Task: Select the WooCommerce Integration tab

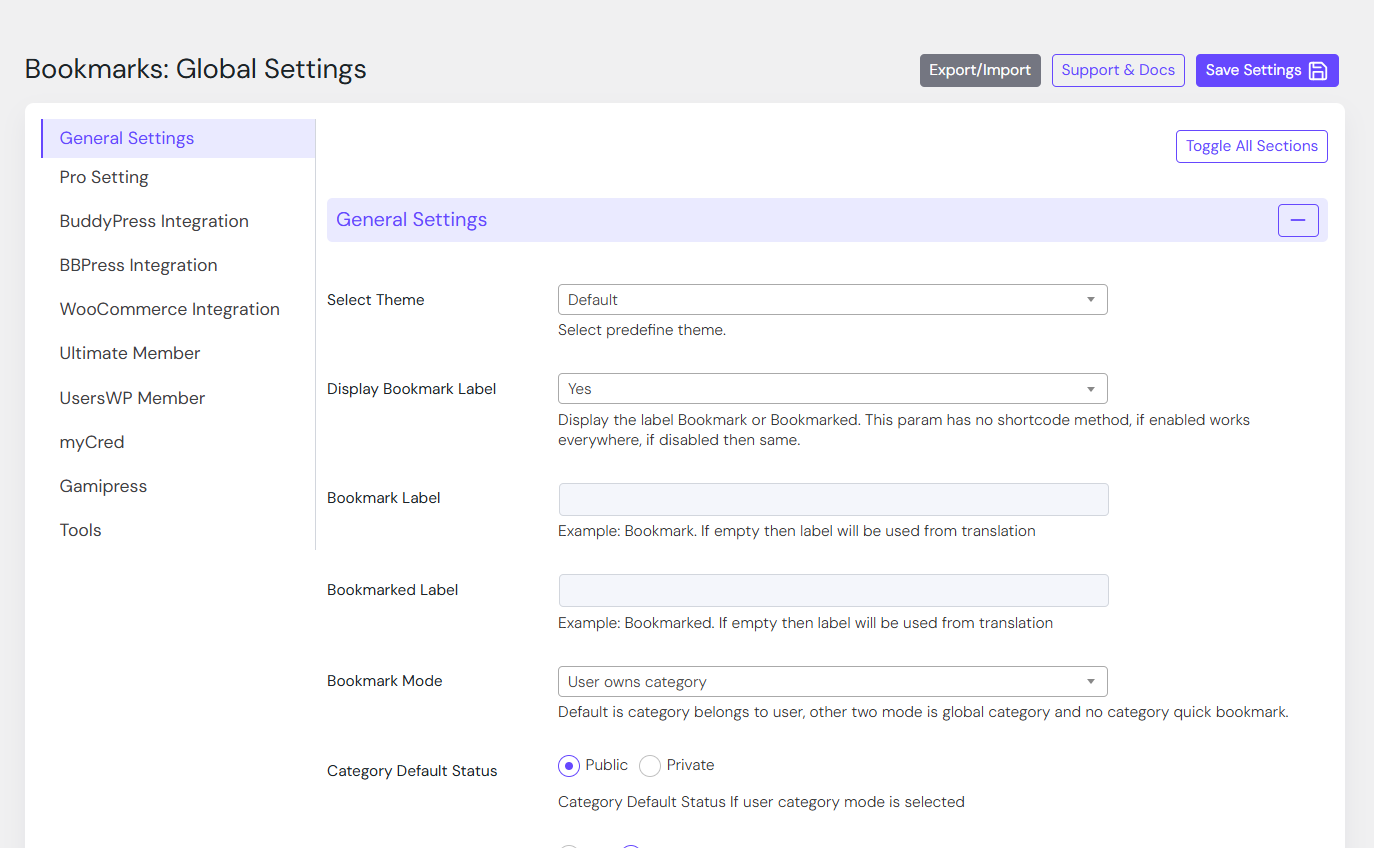Action: (x=170, y=309)
